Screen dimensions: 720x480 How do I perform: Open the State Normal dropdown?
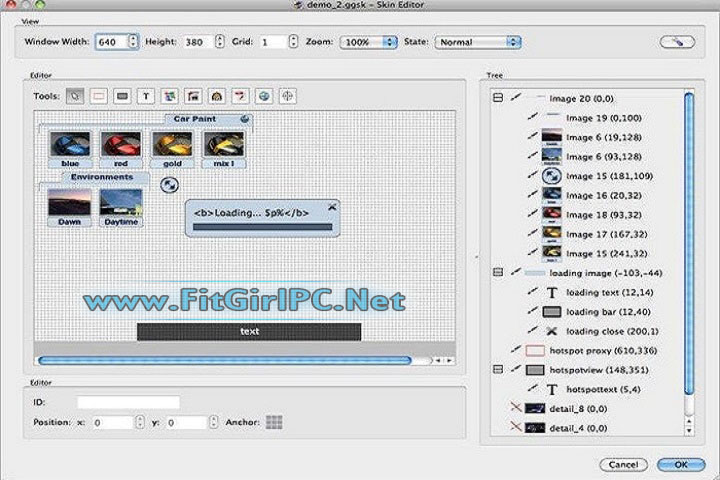coord(479,42)
